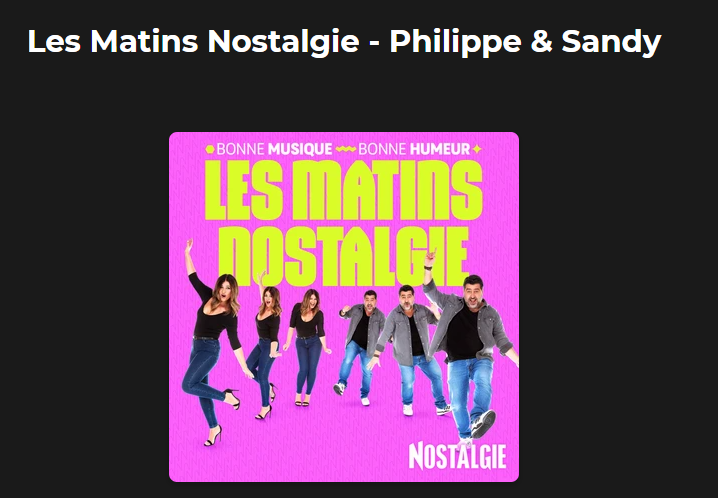Click the BONNE HUMEUR text on cover
The image size is (718, 498).
(x=414, y=149)
